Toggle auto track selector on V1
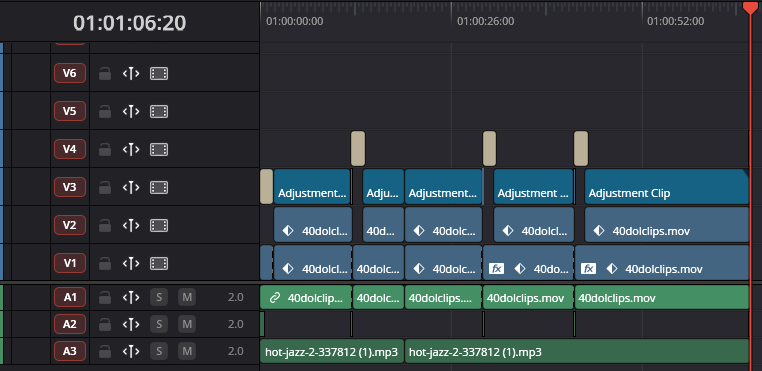The image size is (762, 371). 131,264
